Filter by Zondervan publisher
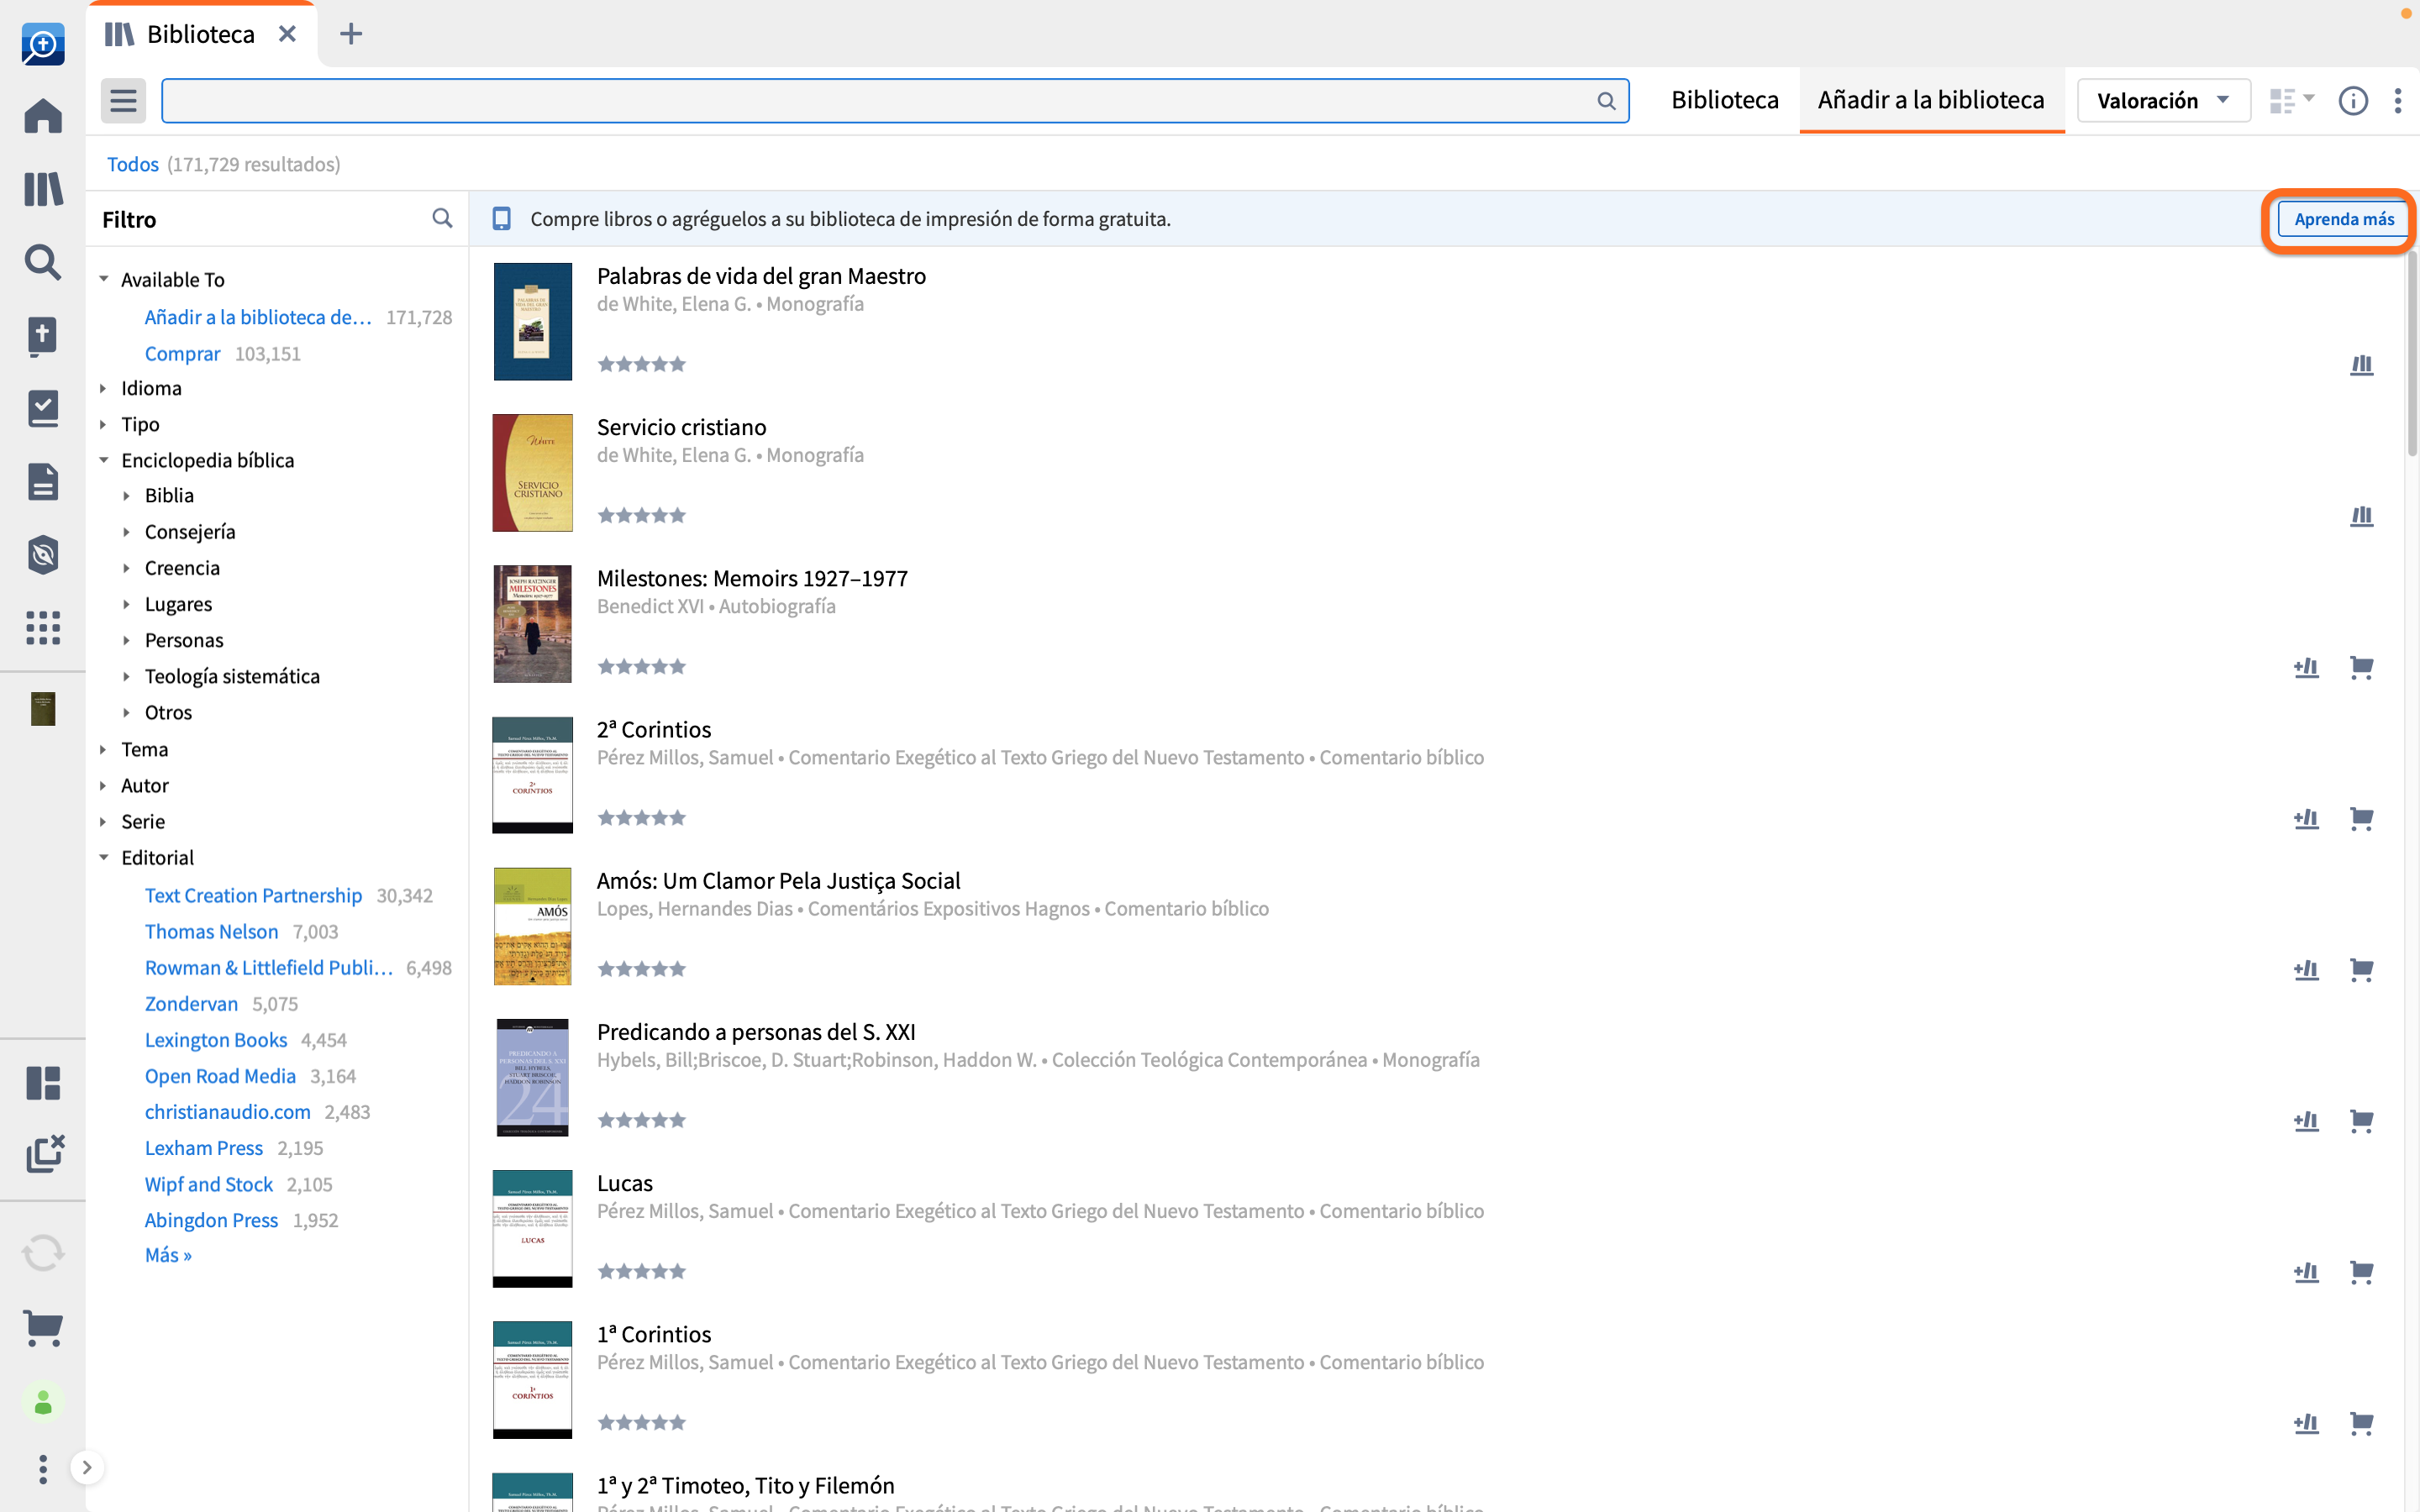Image resolution: width=2420 pixels, height=1512 pixels. click(191, 1003)
